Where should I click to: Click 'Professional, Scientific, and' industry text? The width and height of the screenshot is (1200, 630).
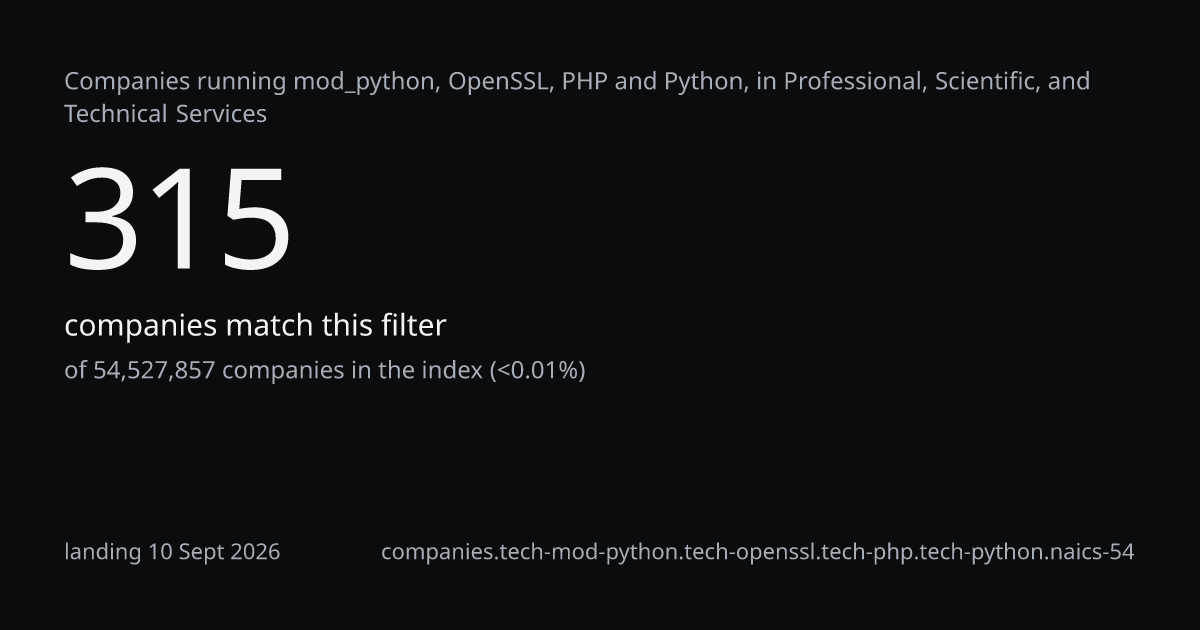(x=937, y=82)
